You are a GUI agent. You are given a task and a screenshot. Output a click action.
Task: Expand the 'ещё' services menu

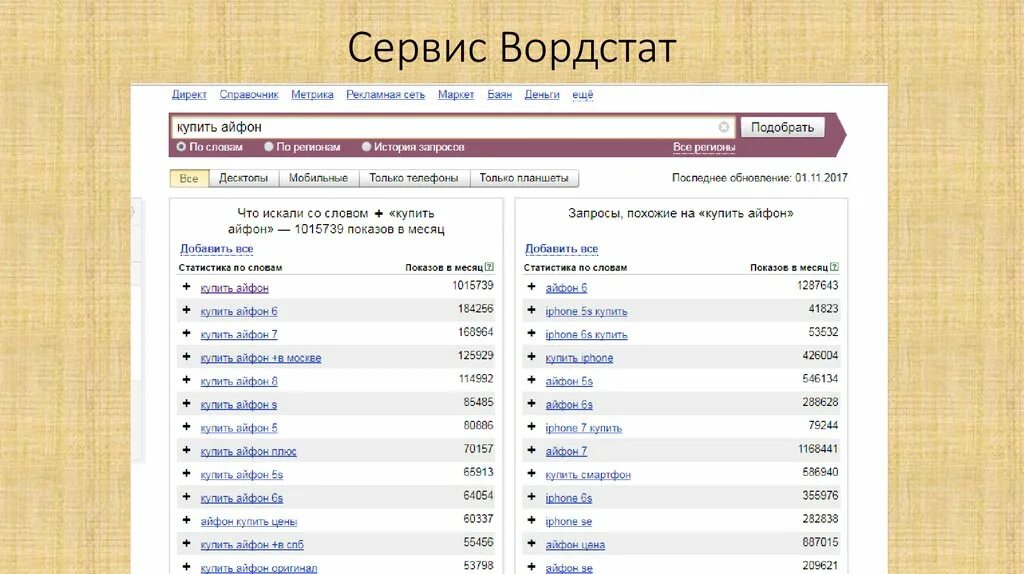coord(583,95)
